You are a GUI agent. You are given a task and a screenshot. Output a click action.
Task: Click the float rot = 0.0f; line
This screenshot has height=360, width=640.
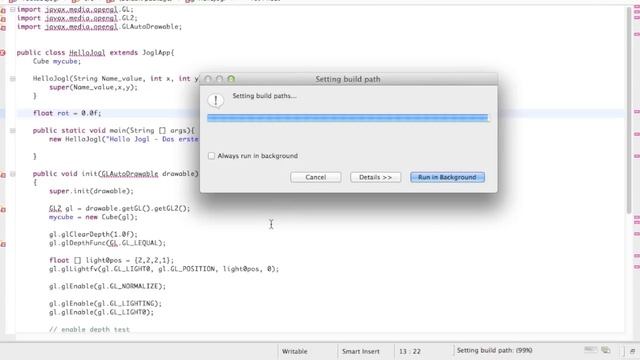pos(67,113)
